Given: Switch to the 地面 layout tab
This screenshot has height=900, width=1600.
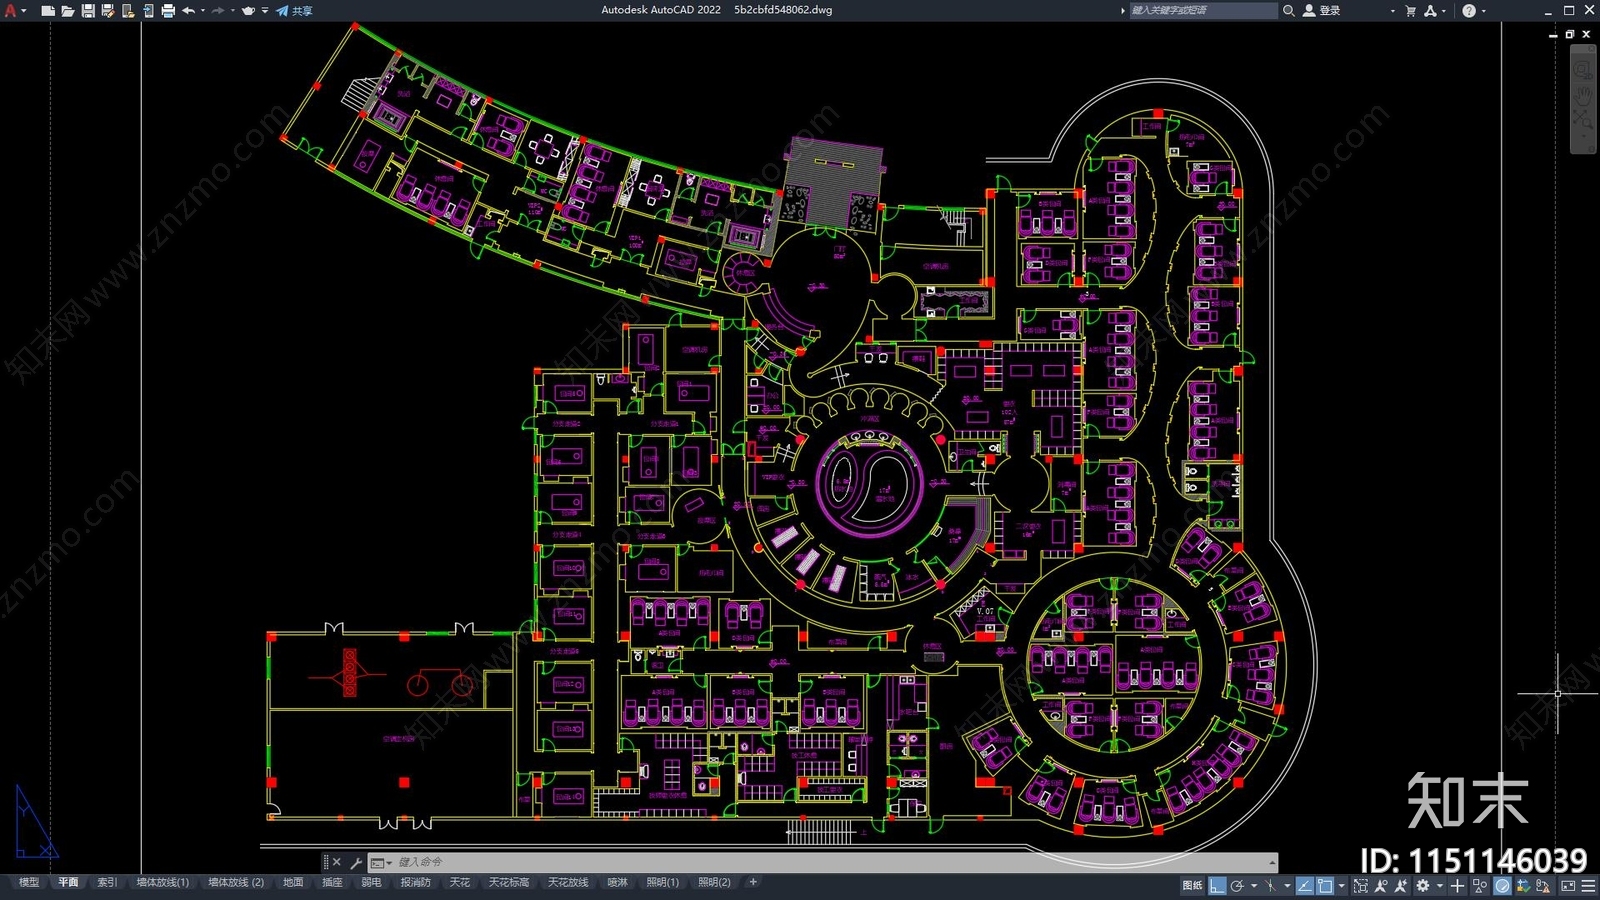Looking at the screenshot, I should click(x=293, y=882).
